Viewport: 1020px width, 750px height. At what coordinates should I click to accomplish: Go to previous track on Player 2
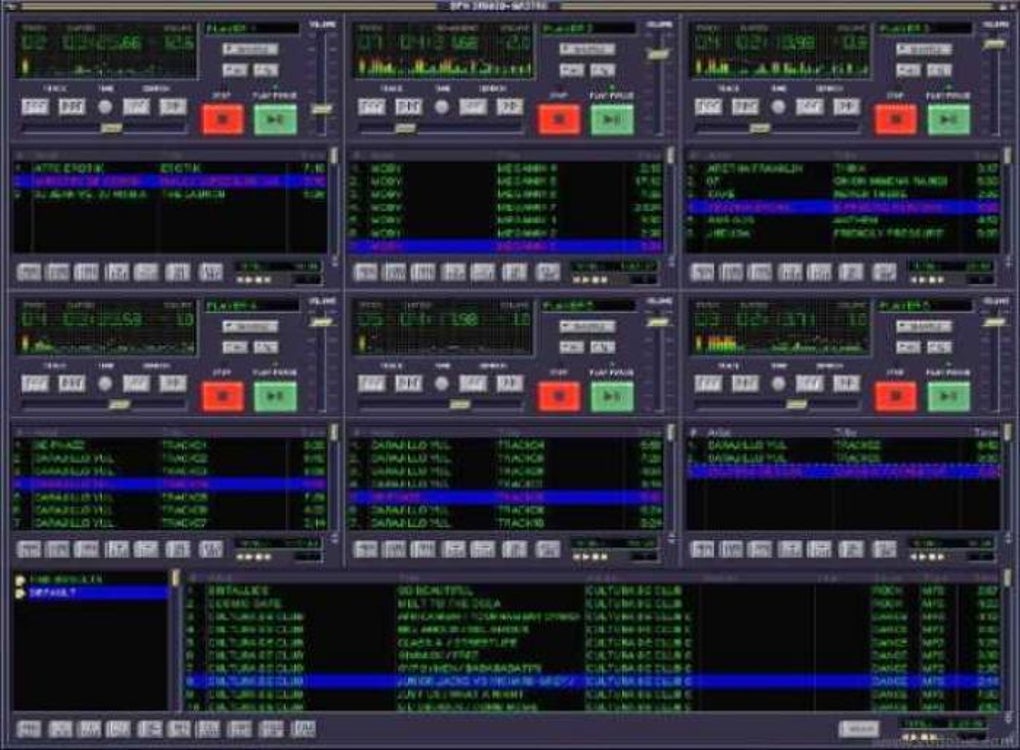[x=371, y=106]
